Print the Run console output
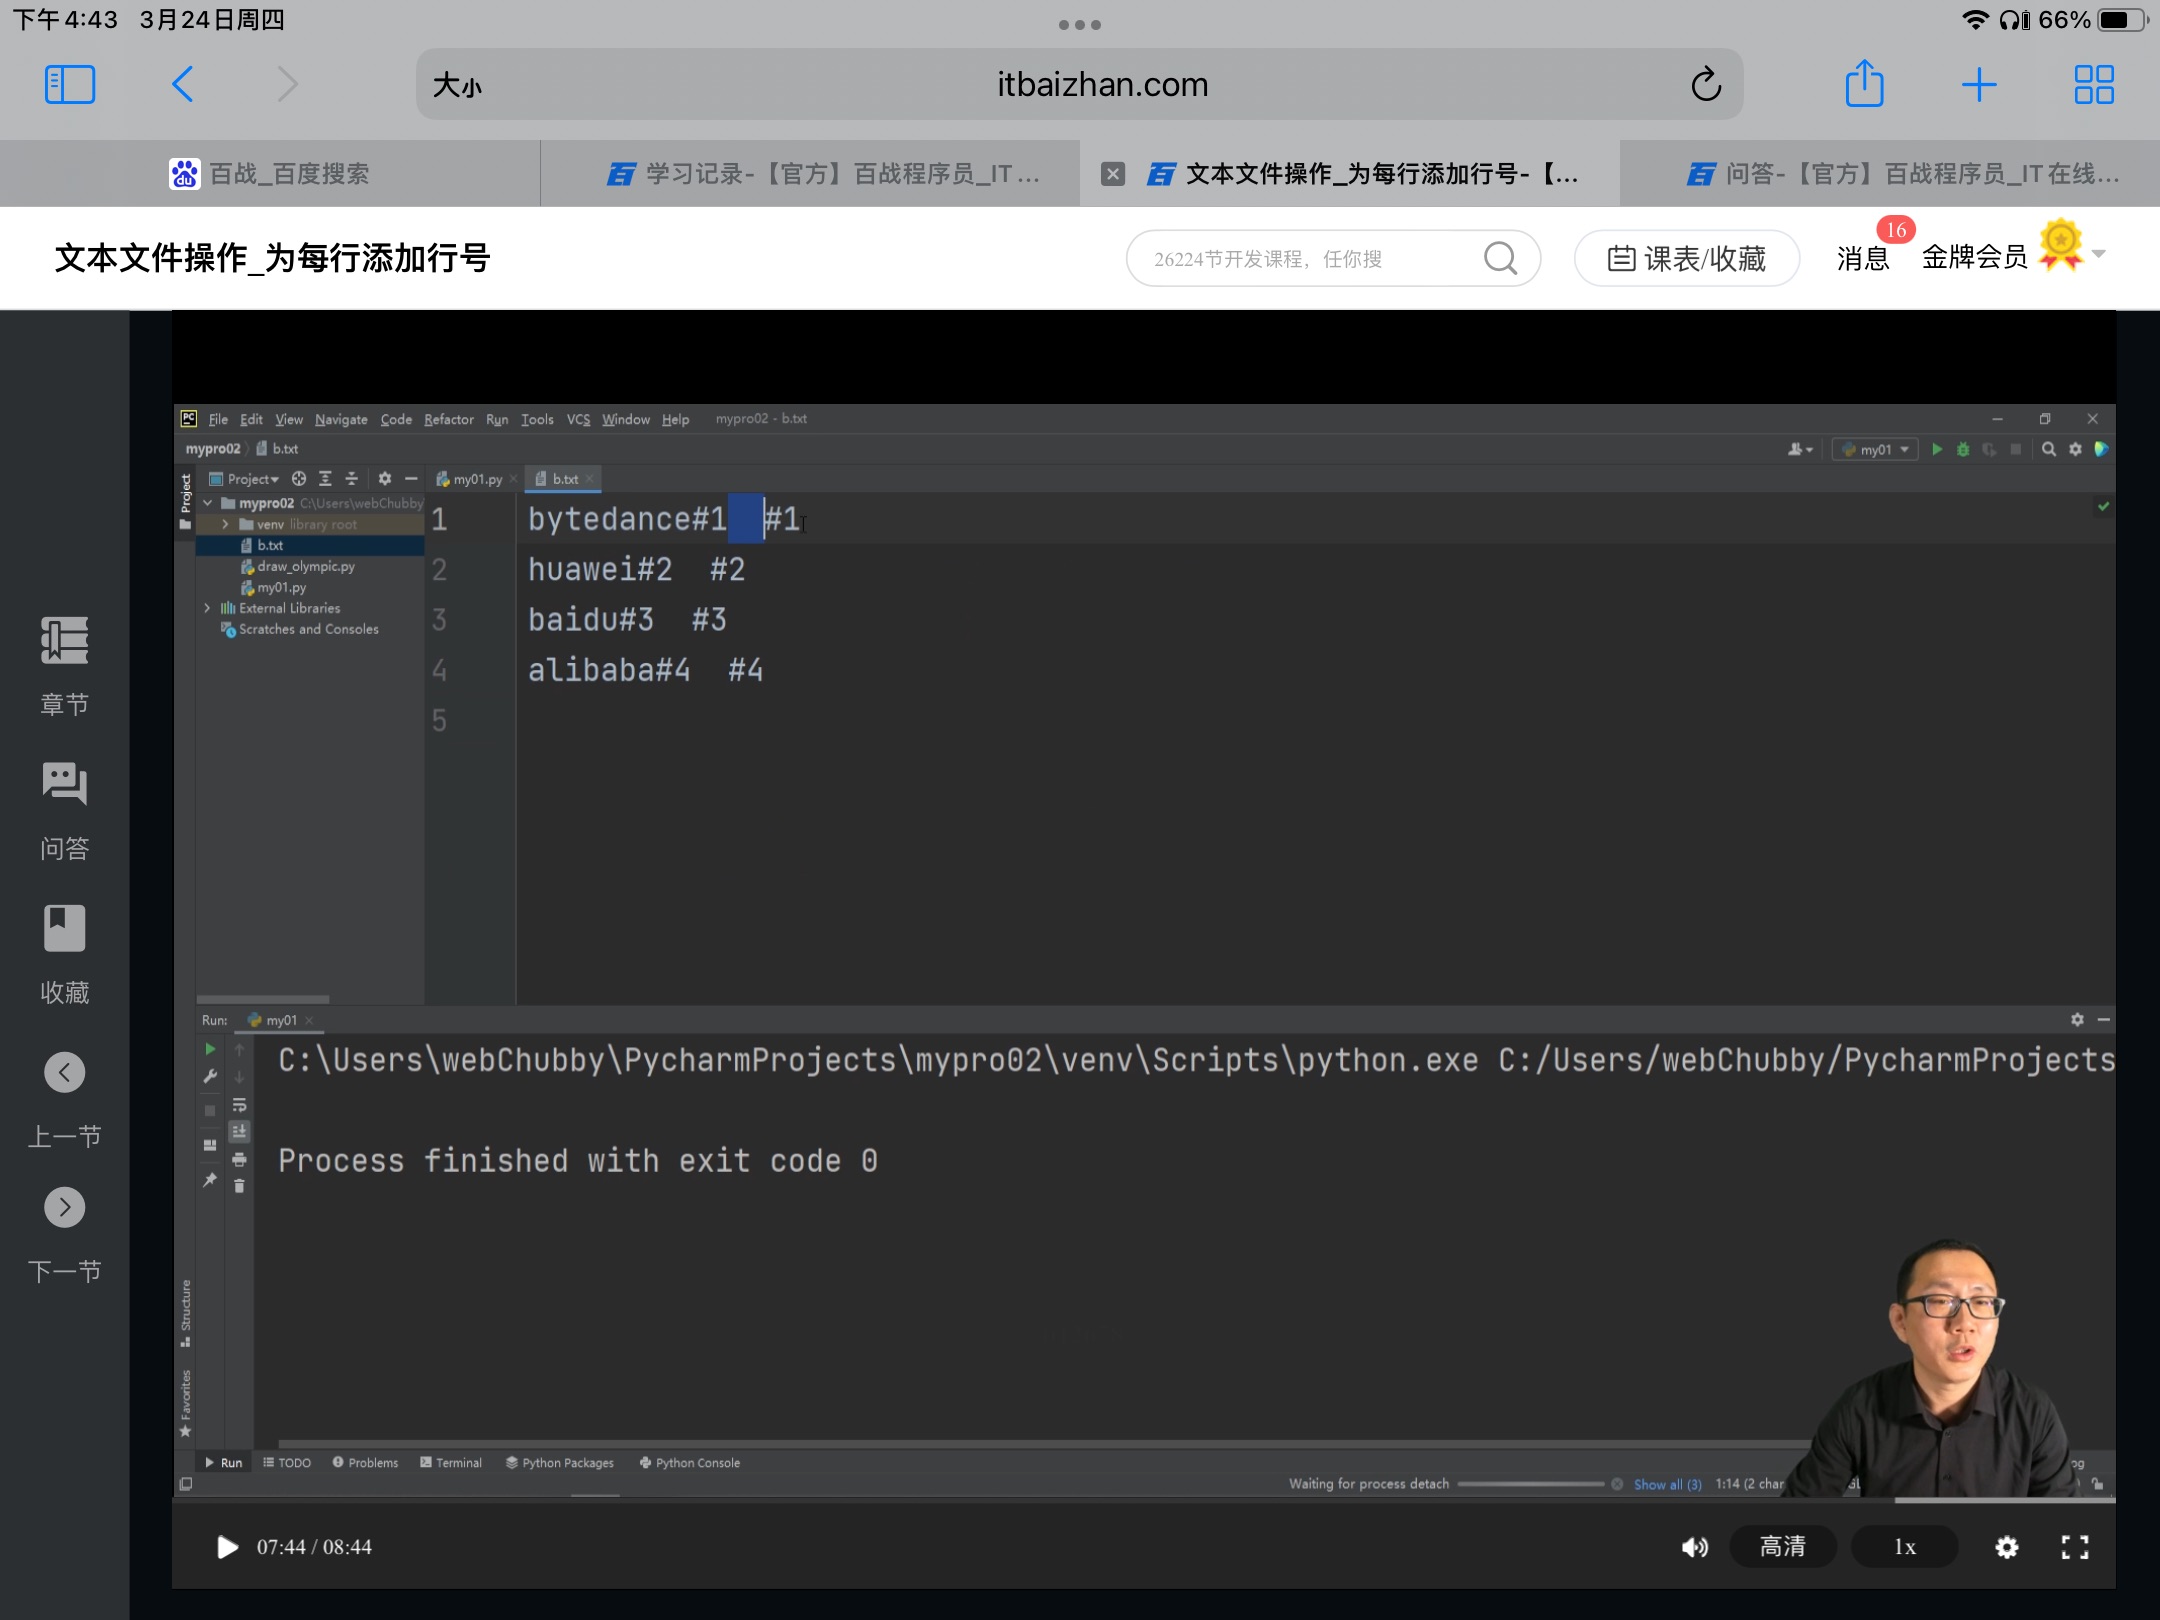2160x1620 pixels. tap(239, 1160)
